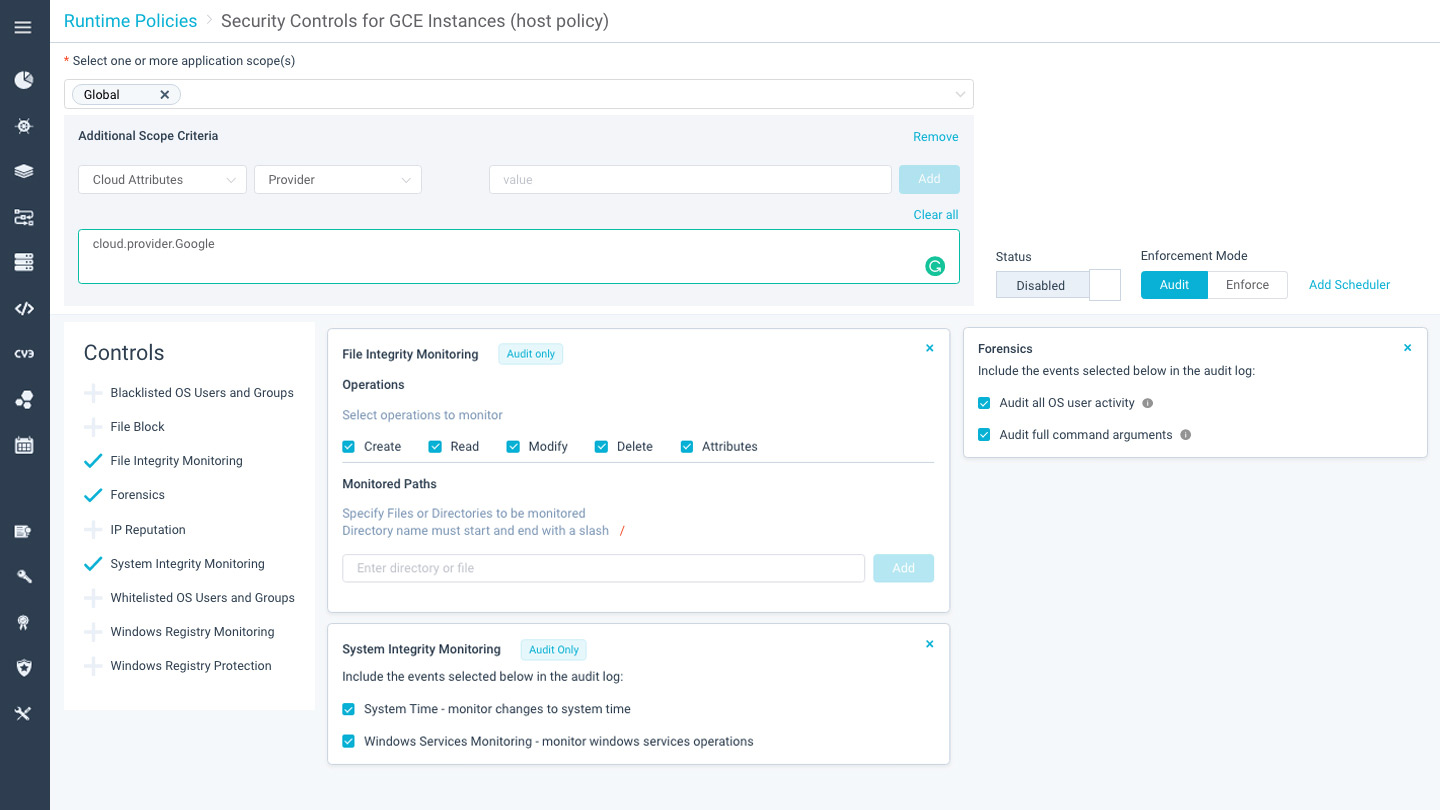This screenshot has height=810, width=1440.
Task: Toggle Audit full command arguments checkbox
Action: (x=984, y=435)
